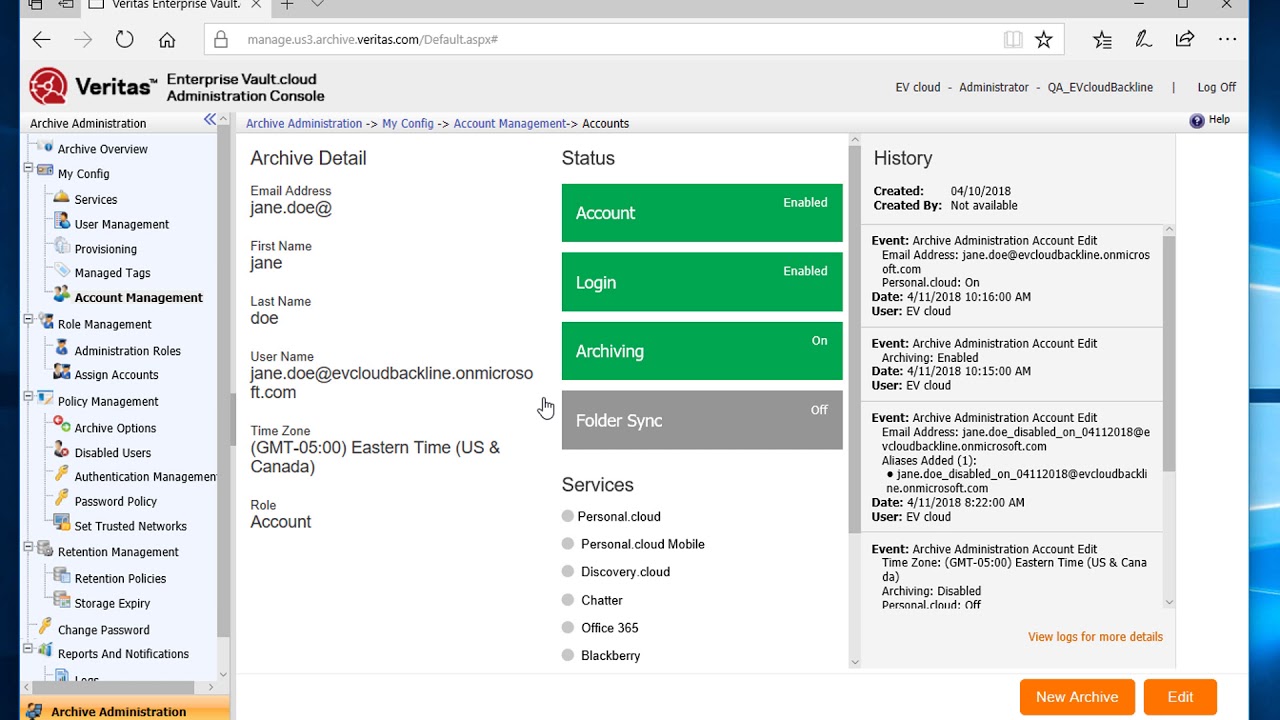Click the User Management icon
Viewport: 1280px width, 720px height.
click(x=62, y=223)
